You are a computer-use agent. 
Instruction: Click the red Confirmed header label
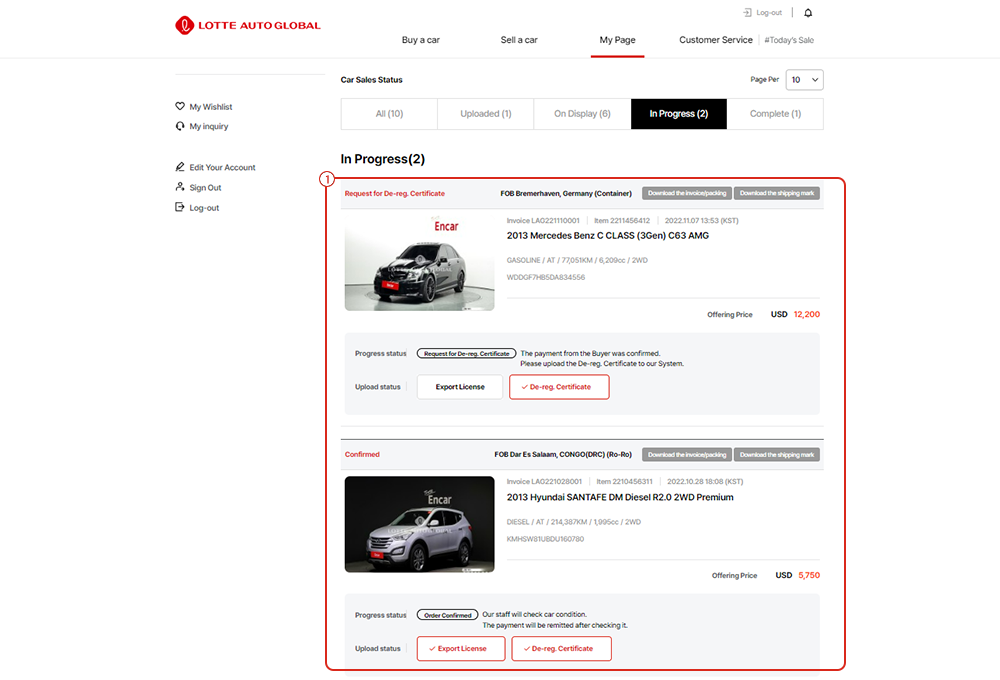[362, 454]
